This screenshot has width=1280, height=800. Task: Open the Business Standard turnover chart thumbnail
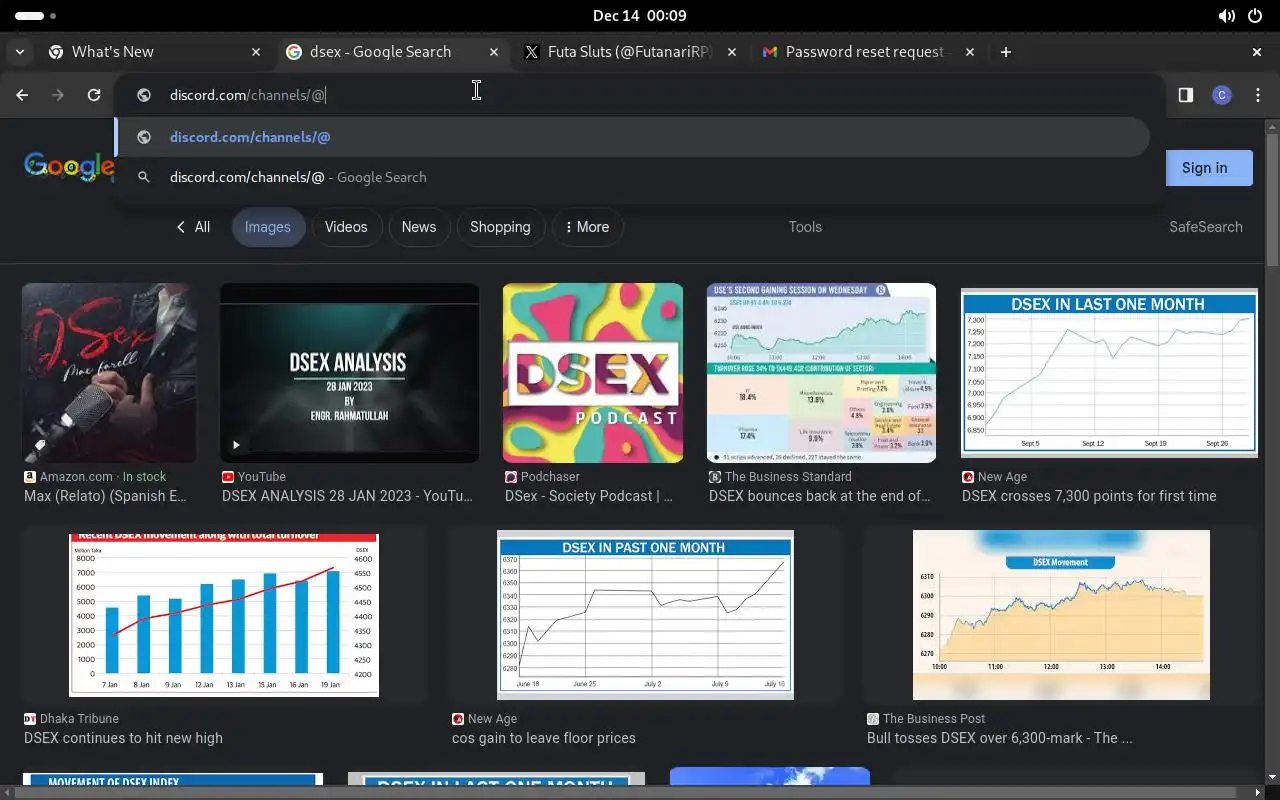pyautogui.click(x=821, y=373)
